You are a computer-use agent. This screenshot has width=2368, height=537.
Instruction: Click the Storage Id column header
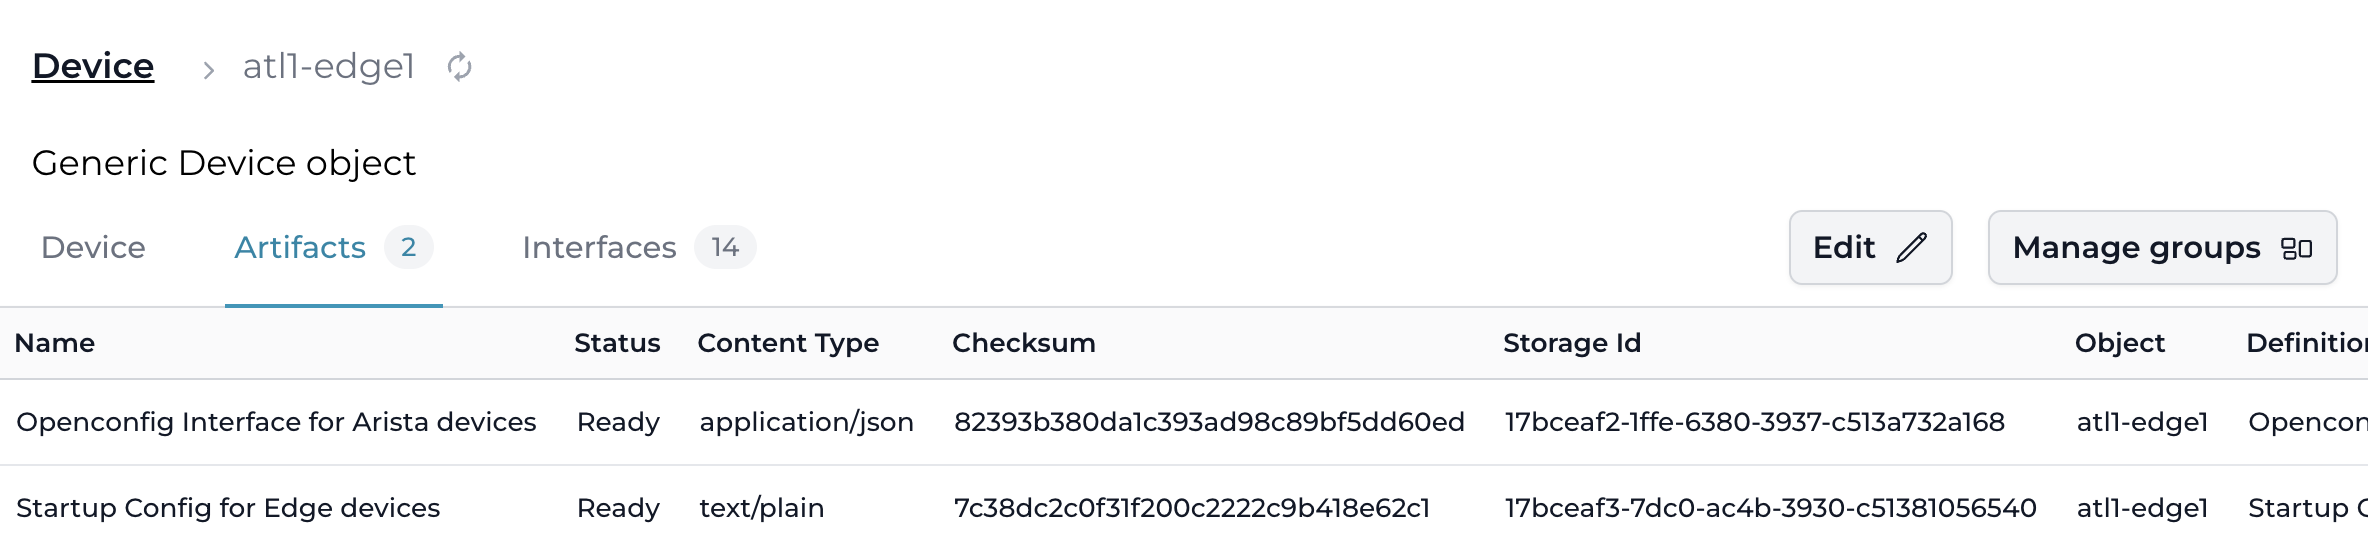point(1571,343)
